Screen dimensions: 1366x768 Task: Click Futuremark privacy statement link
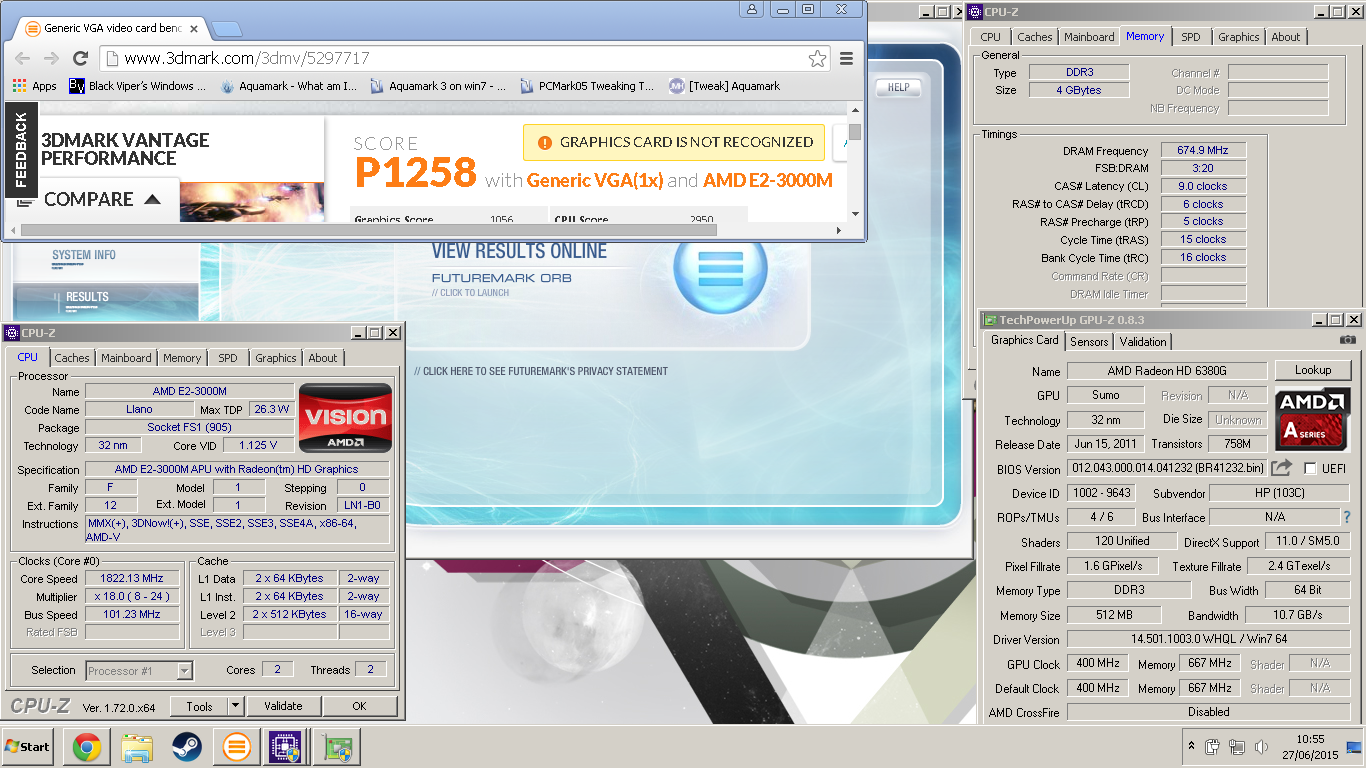coord(541,371)
